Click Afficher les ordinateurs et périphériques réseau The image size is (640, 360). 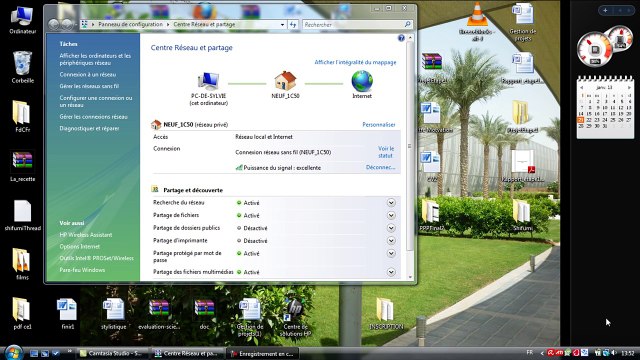pyautogui.click(x=95, y=59)
